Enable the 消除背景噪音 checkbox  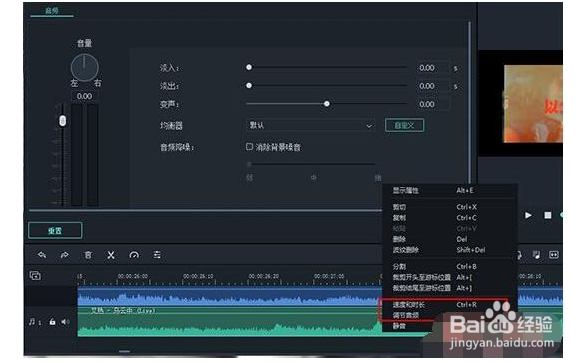pyautogui.click(x=249, y=147)
